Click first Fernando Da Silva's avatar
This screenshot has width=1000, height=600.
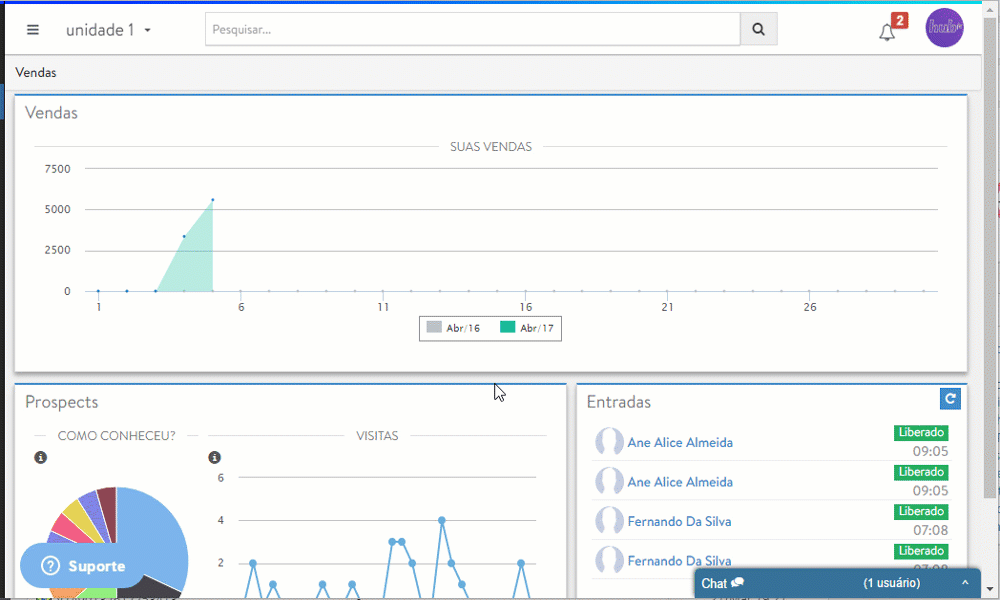pos(609,521)
